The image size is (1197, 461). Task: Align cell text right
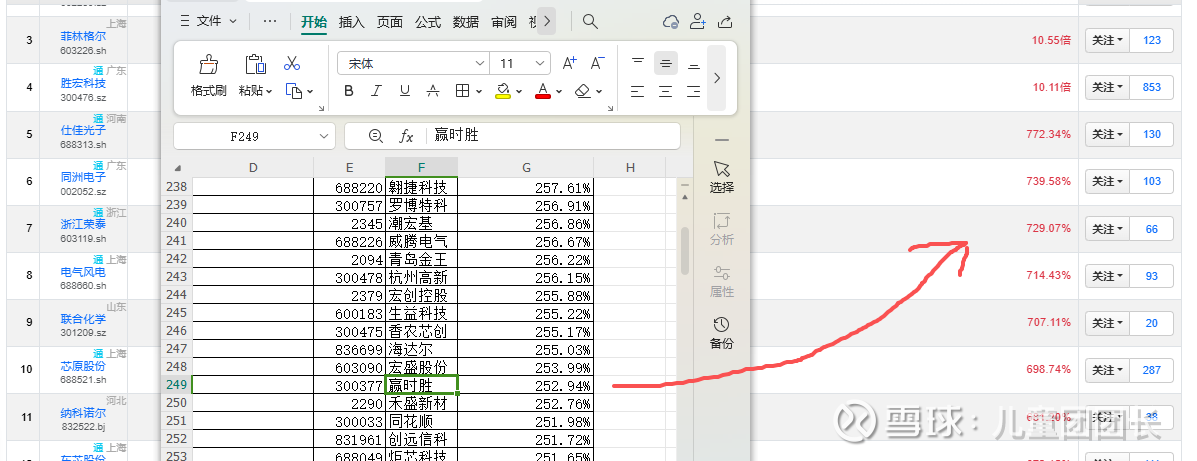click(x=693, y=92)
